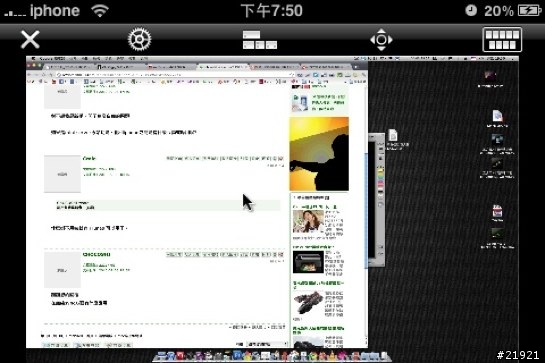Tap the four-arrow pan control icon

[381, 40]
